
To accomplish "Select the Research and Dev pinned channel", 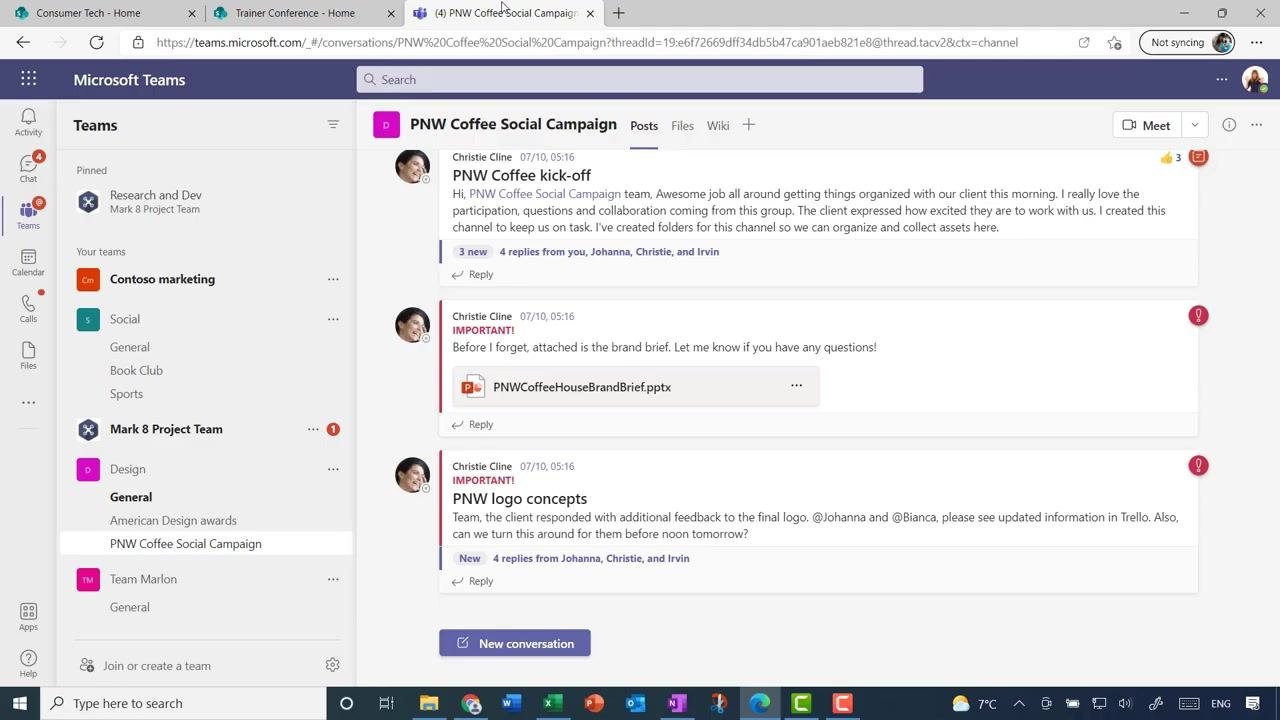I will coord(205,202).
